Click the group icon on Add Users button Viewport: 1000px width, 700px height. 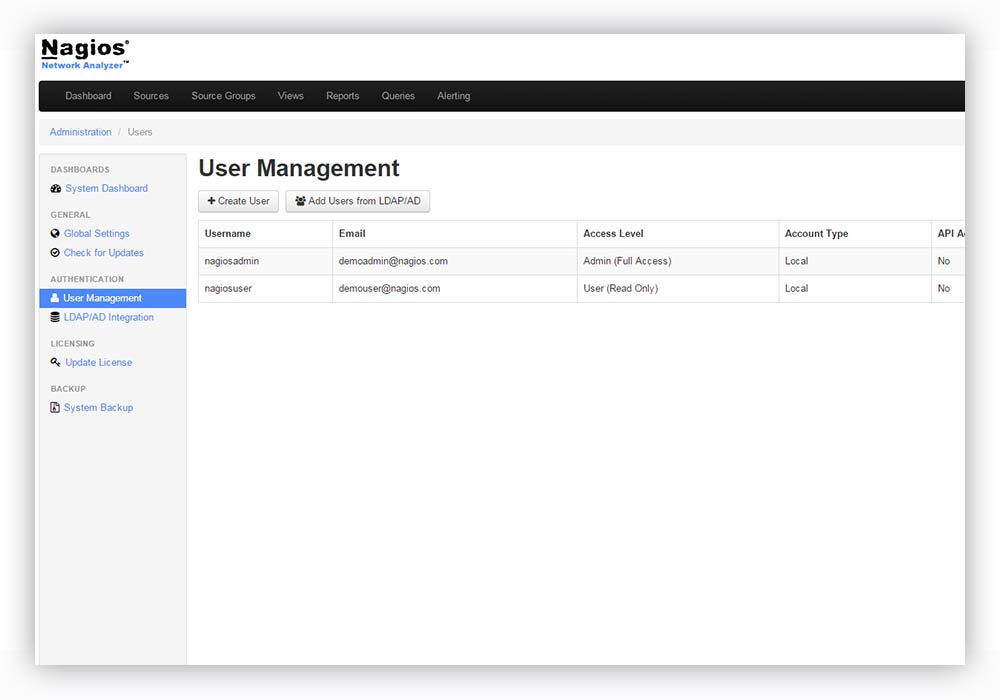300,201
